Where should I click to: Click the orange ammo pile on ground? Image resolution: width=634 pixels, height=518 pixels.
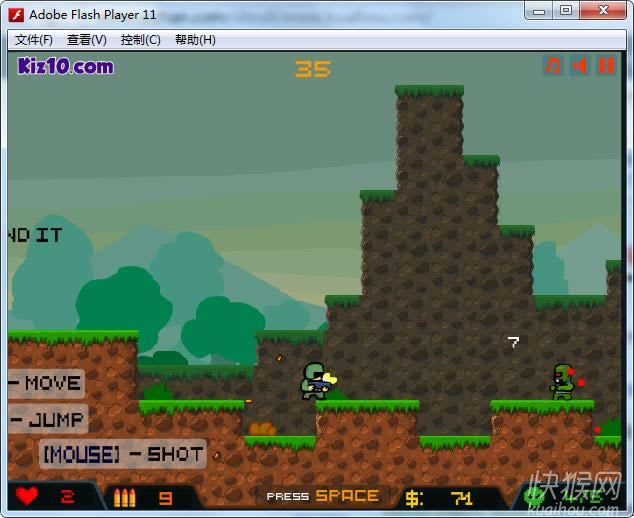tap(262, 429)
